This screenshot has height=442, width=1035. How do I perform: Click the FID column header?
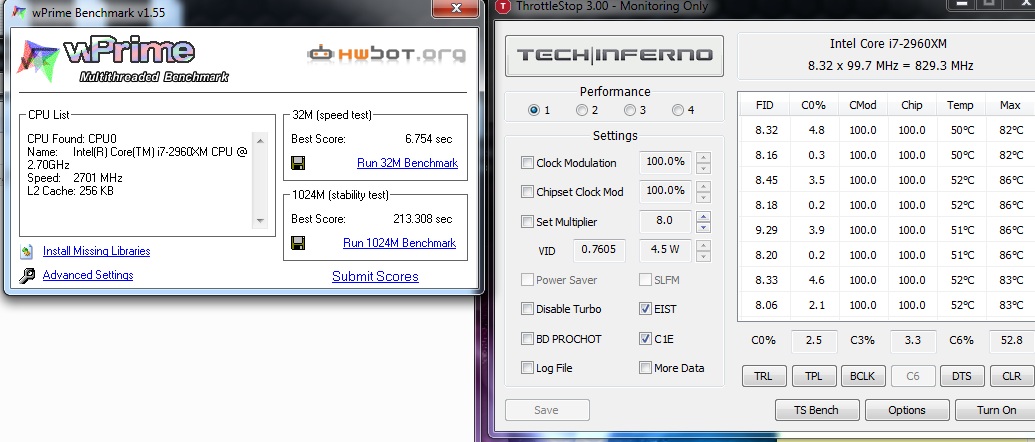tap(764, 106)
